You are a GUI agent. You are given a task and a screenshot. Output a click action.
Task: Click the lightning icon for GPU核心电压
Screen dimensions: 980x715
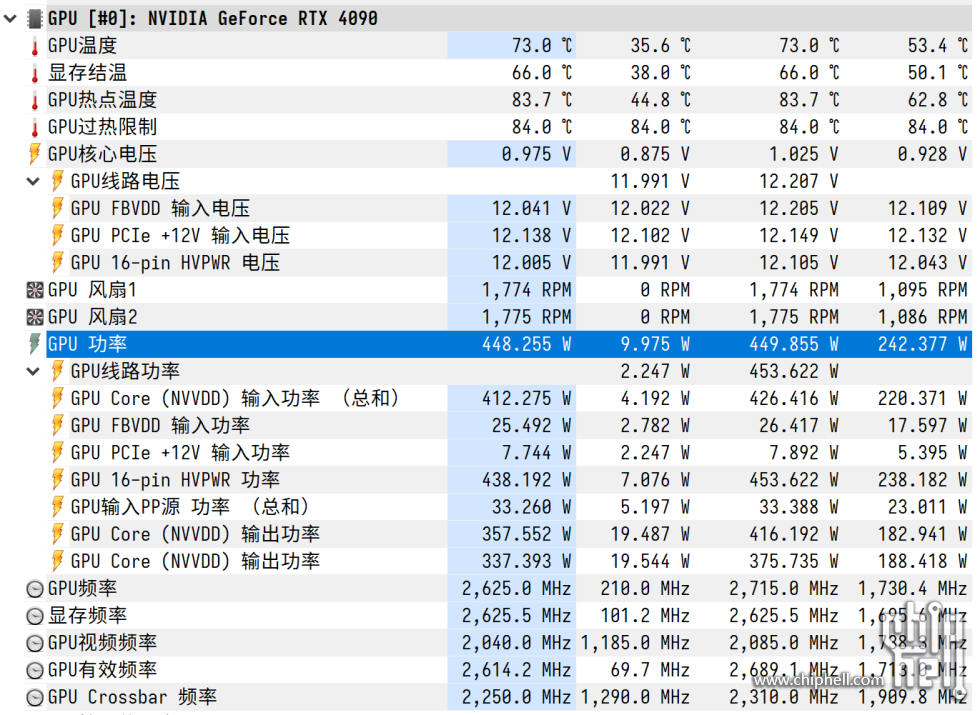click(x=35, y=154)
